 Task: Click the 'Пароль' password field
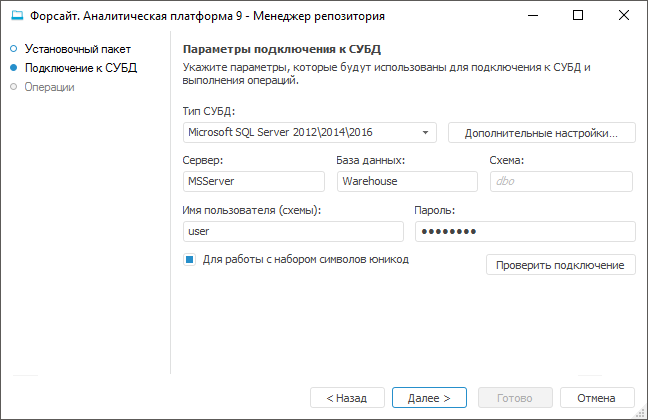[525, 231]
